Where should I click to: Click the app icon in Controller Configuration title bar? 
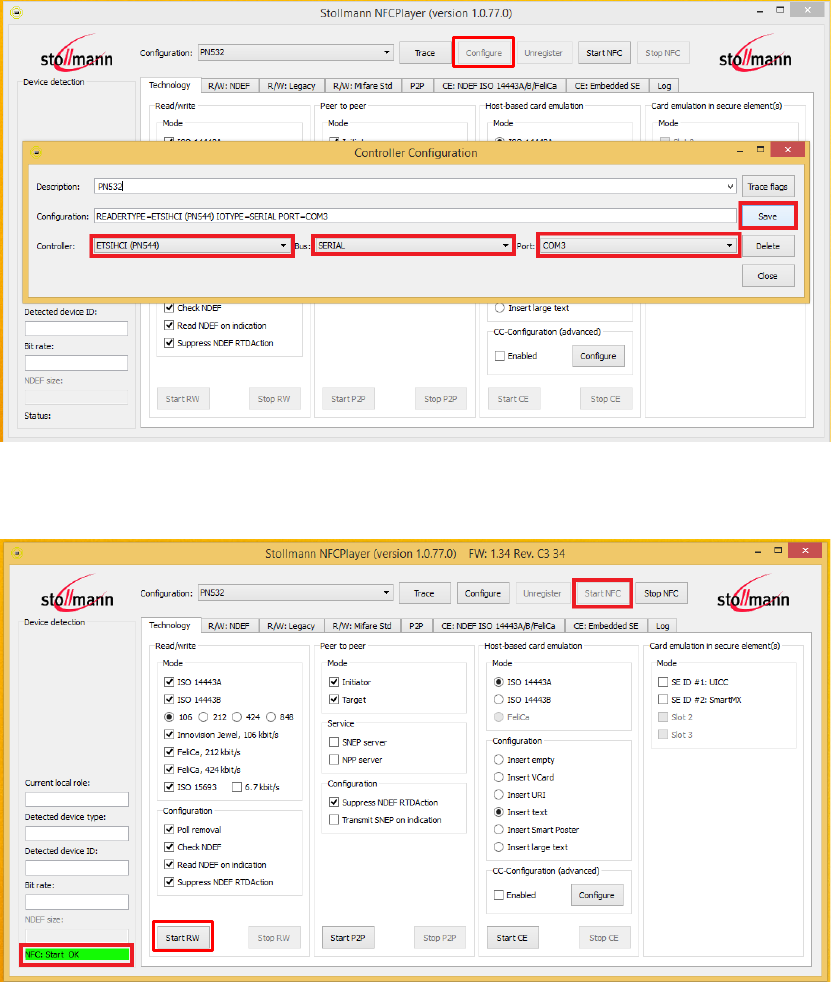[x=36, y=152]
